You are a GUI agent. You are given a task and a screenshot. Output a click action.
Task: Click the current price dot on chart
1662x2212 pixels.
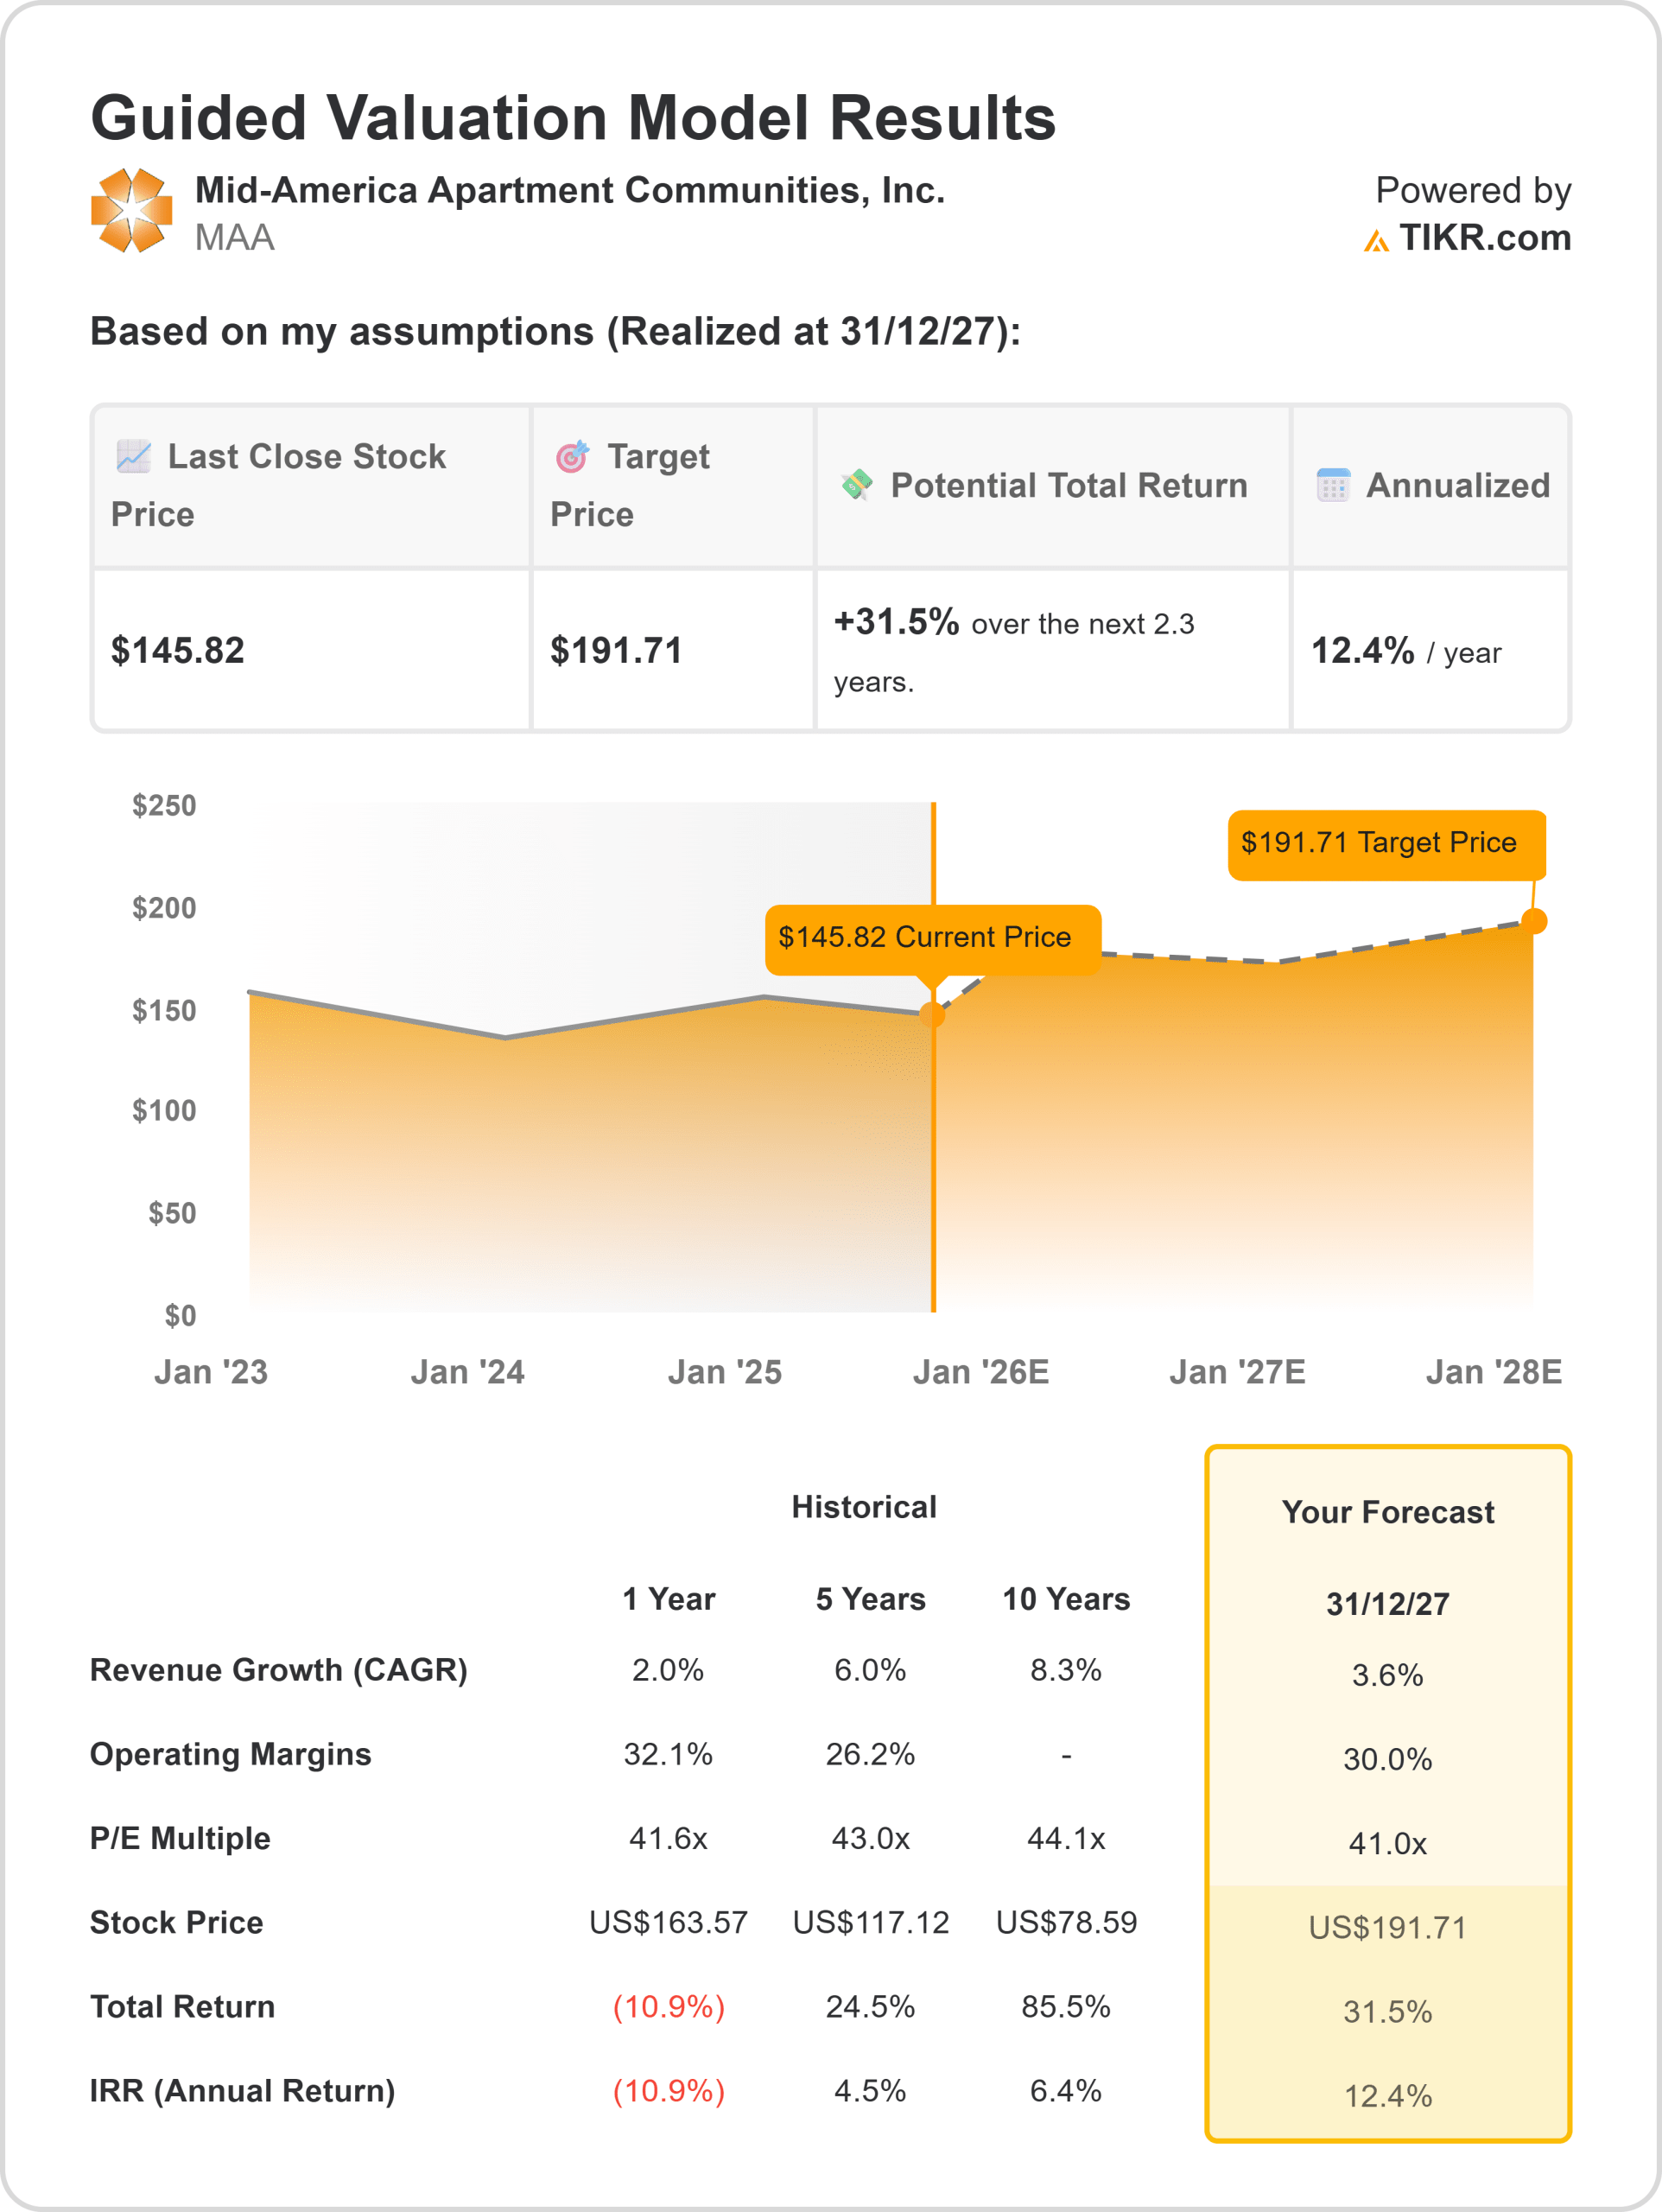932,1015
